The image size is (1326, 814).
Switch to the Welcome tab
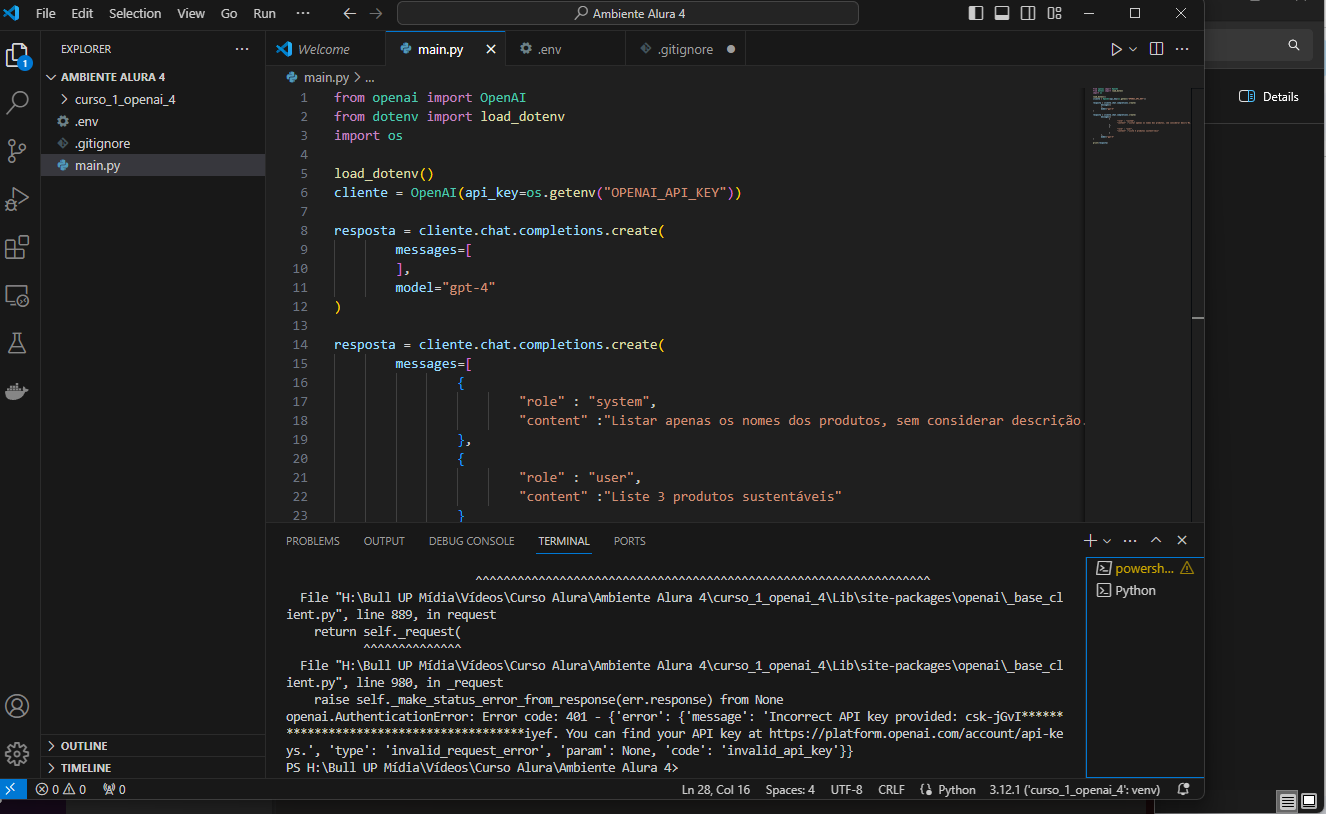[x=325, y=49]
